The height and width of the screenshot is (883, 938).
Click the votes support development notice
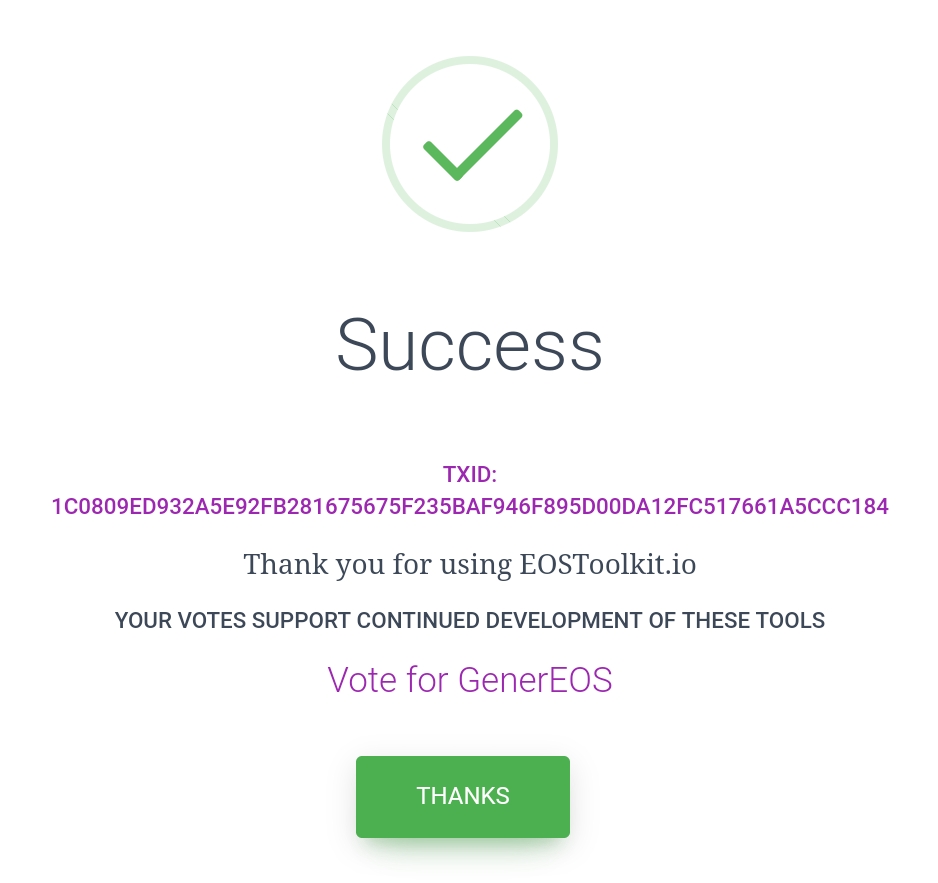coord(470,621)
